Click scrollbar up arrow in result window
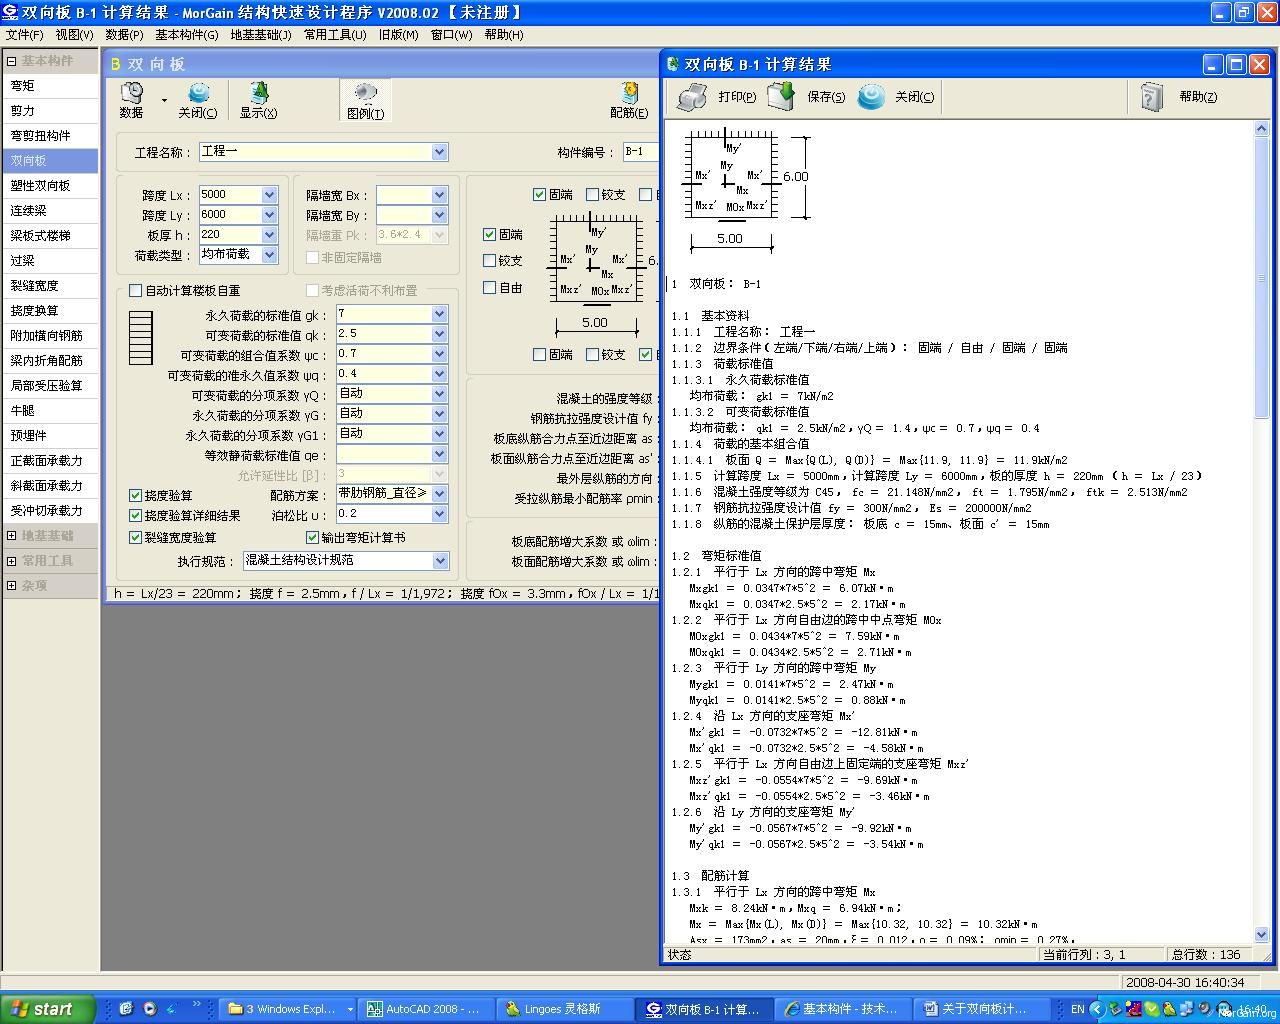Viewport: 1280px width, 1024px height. coord(1261,129)
